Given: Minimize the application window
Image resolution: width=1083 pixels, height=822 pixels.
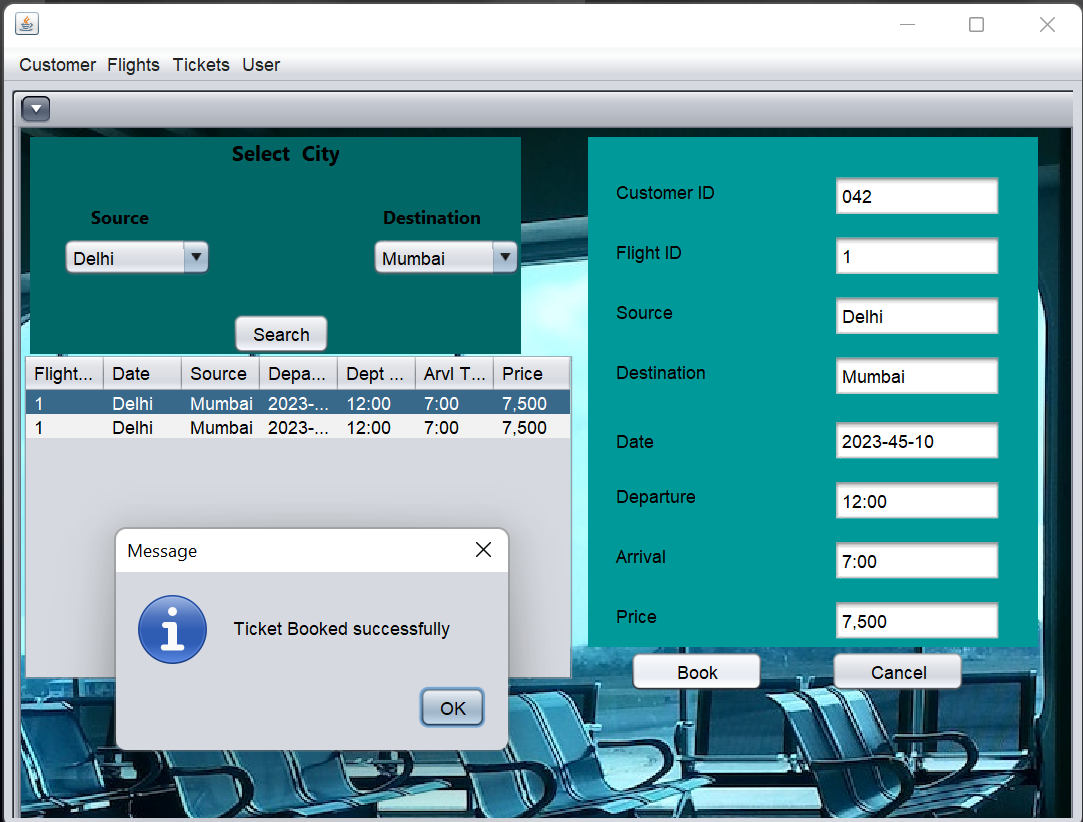Looking at the screenshot, I should click(x=907, y=25).
